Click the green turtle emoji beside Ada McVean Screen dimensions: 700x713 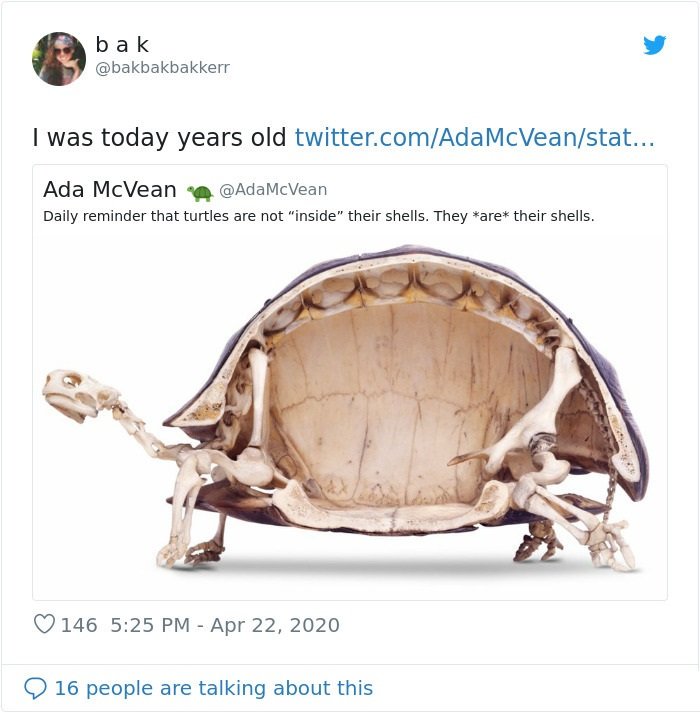(x=200, y=192)
